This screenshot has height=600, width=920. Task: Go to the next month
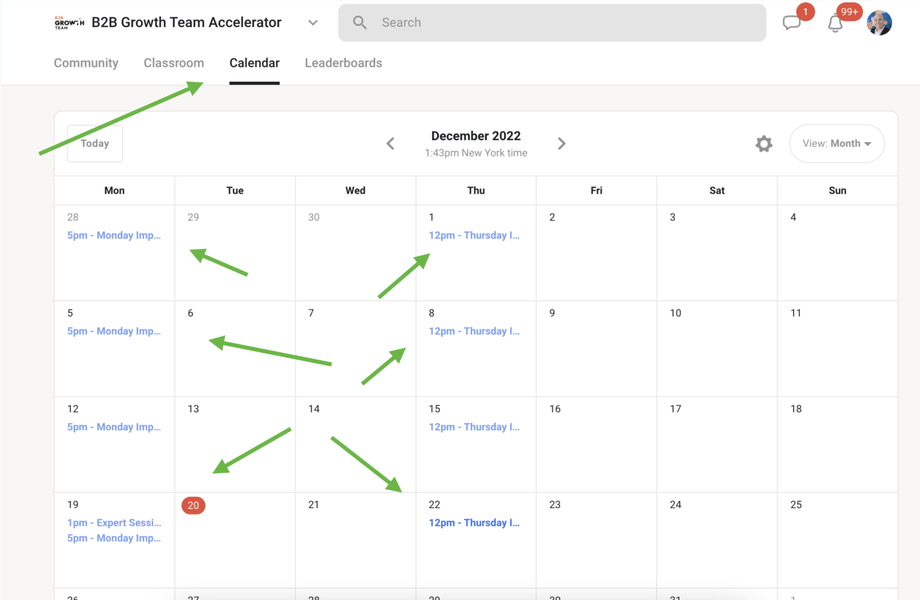pyautogui.click(x=562, y=144)
